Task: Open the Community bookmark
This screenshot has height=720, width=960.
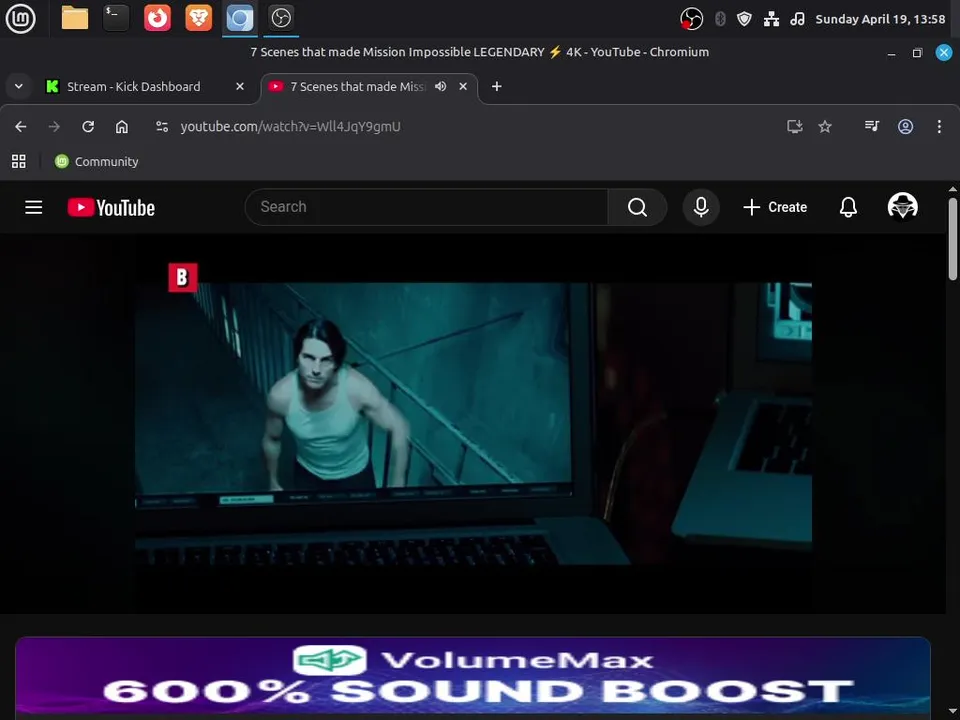Action: point(96,161)
